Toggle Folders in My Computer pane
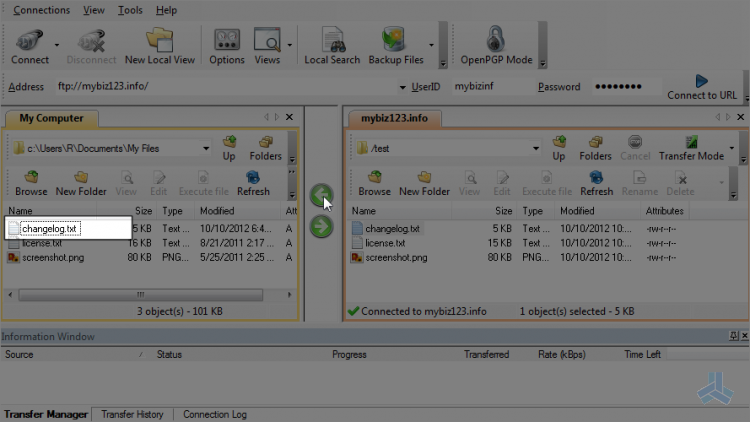 [265, 148]
